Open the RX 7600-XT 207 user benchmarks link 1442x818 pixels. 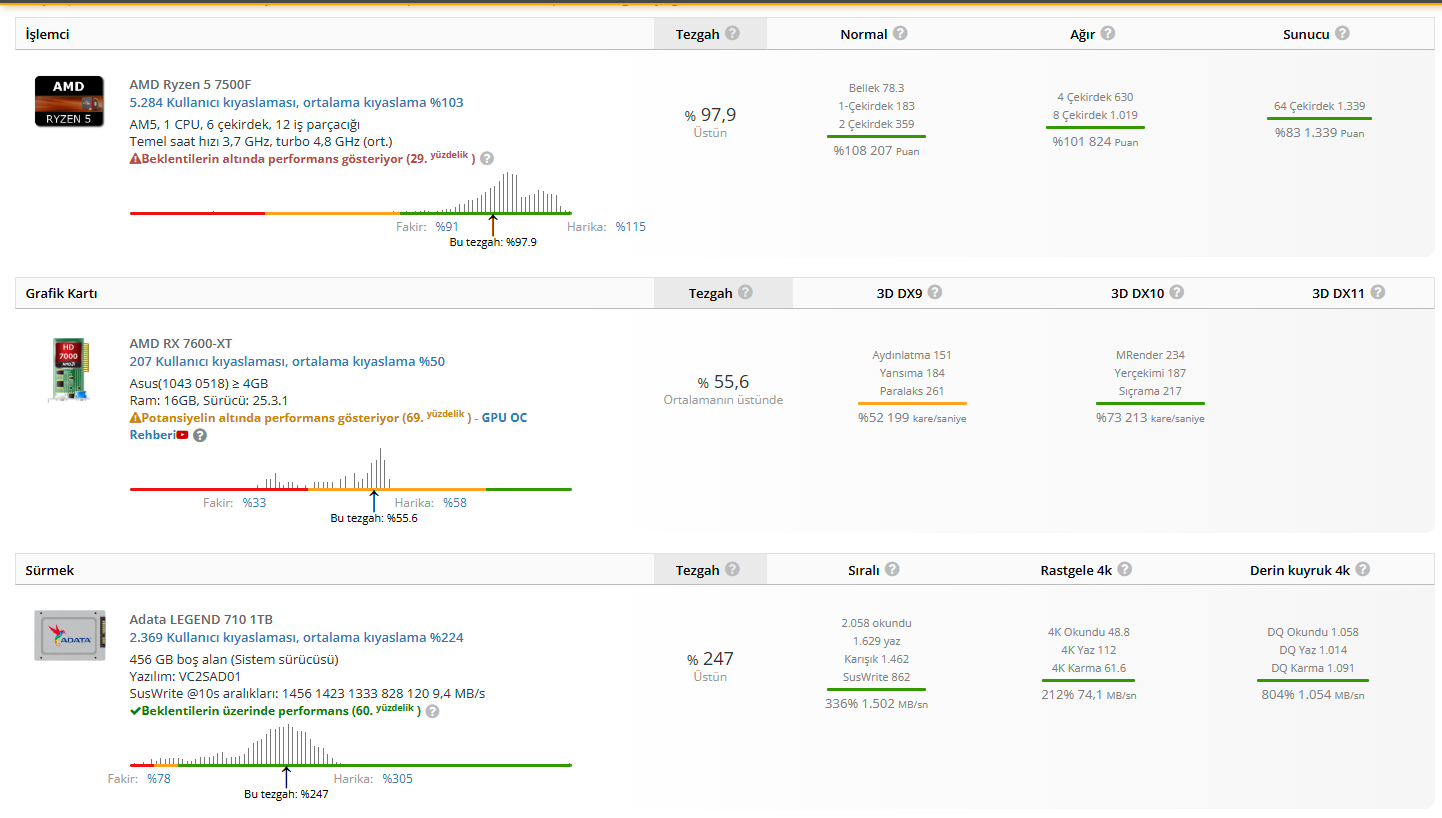point(287,361)
